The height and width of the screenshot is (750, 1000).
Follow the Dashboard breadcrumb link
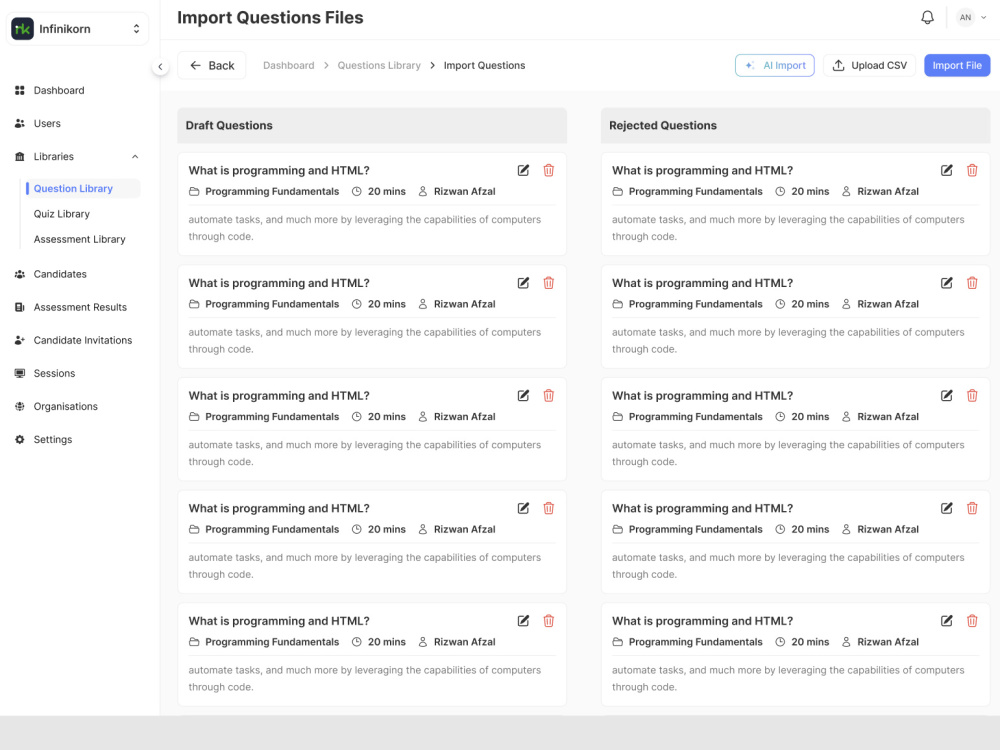click(x=289, y=66)
